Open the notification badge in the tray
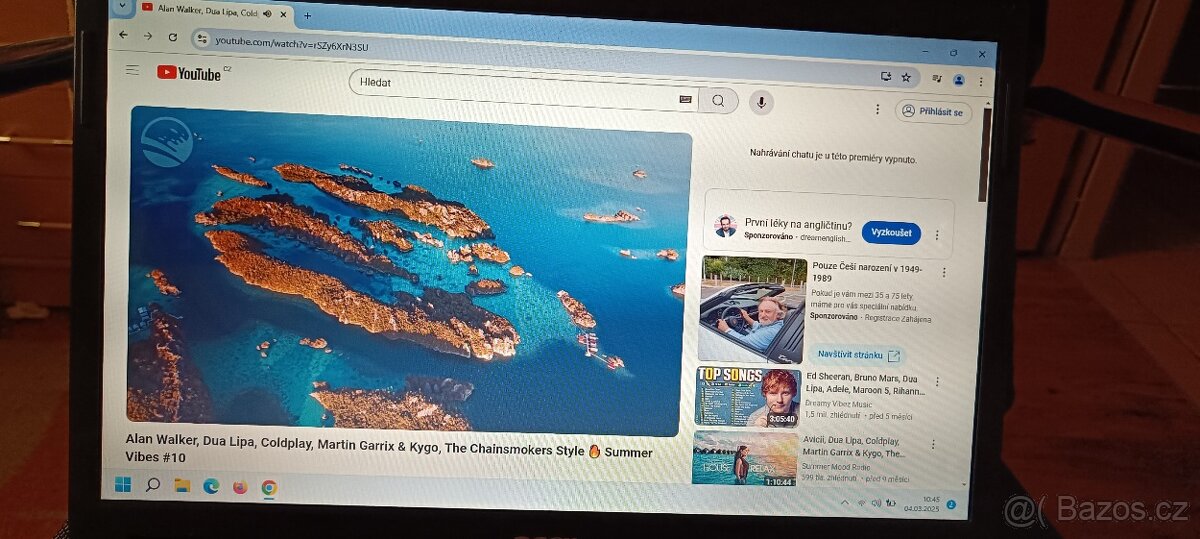The height and width of the screenshot is (539, 1200). (x=951, y=505)
